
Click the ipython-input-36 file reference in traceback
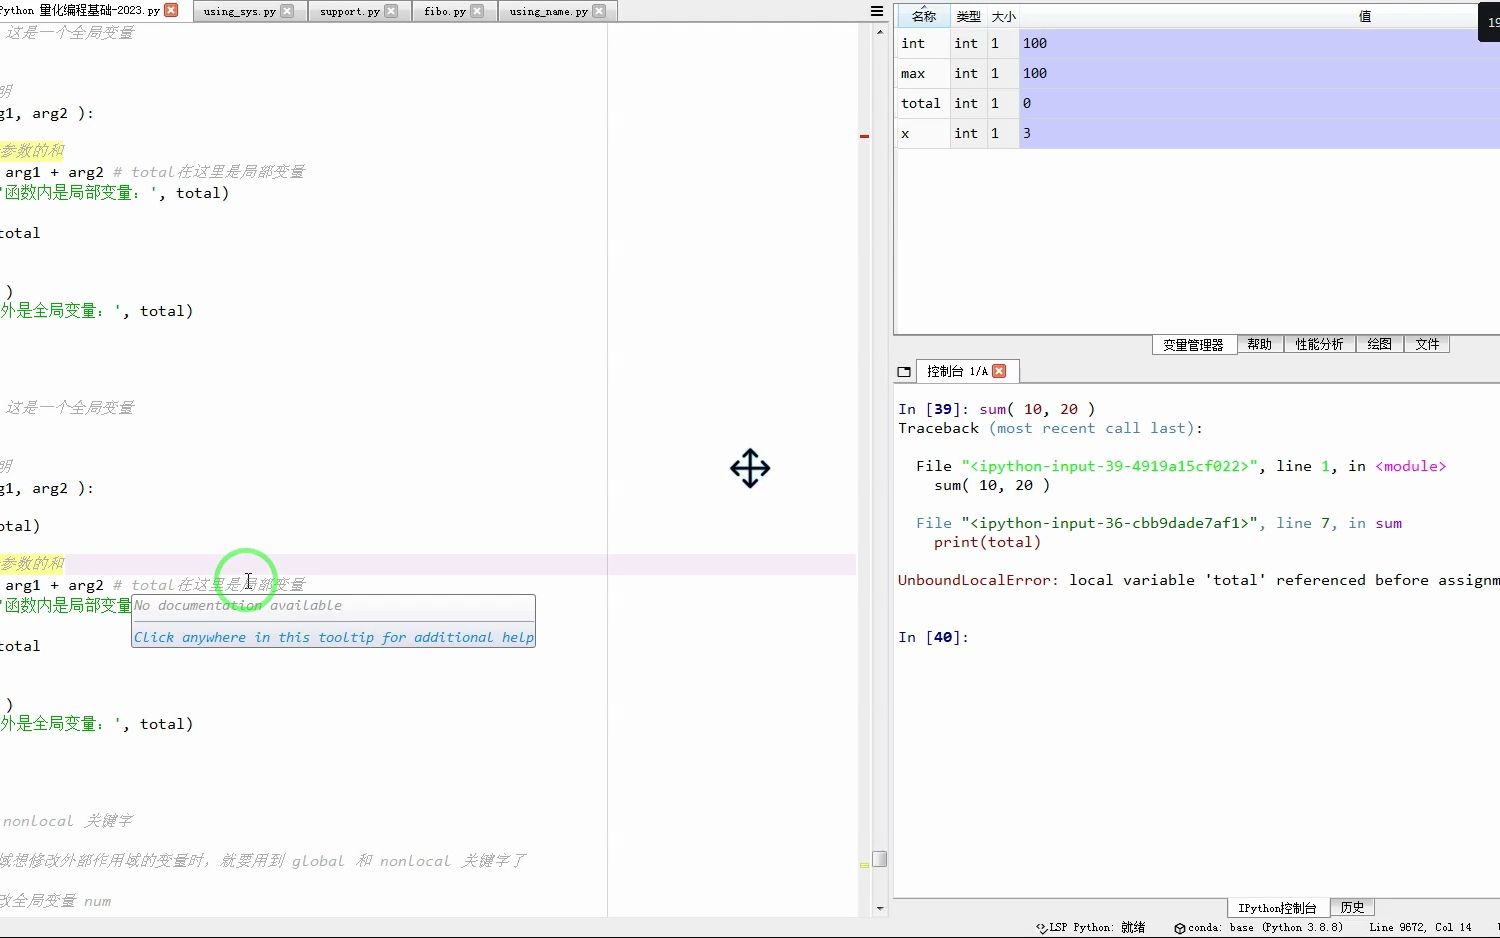click(1110, 523)
